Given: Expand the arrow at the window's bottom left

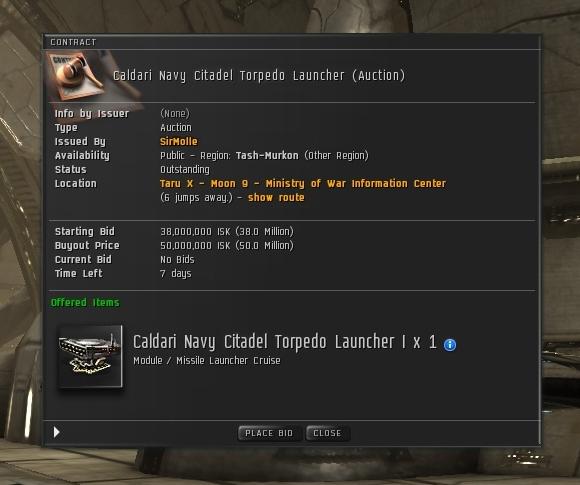Looking at the screenshot, I should pyautogui.click(x=56, y=432).
